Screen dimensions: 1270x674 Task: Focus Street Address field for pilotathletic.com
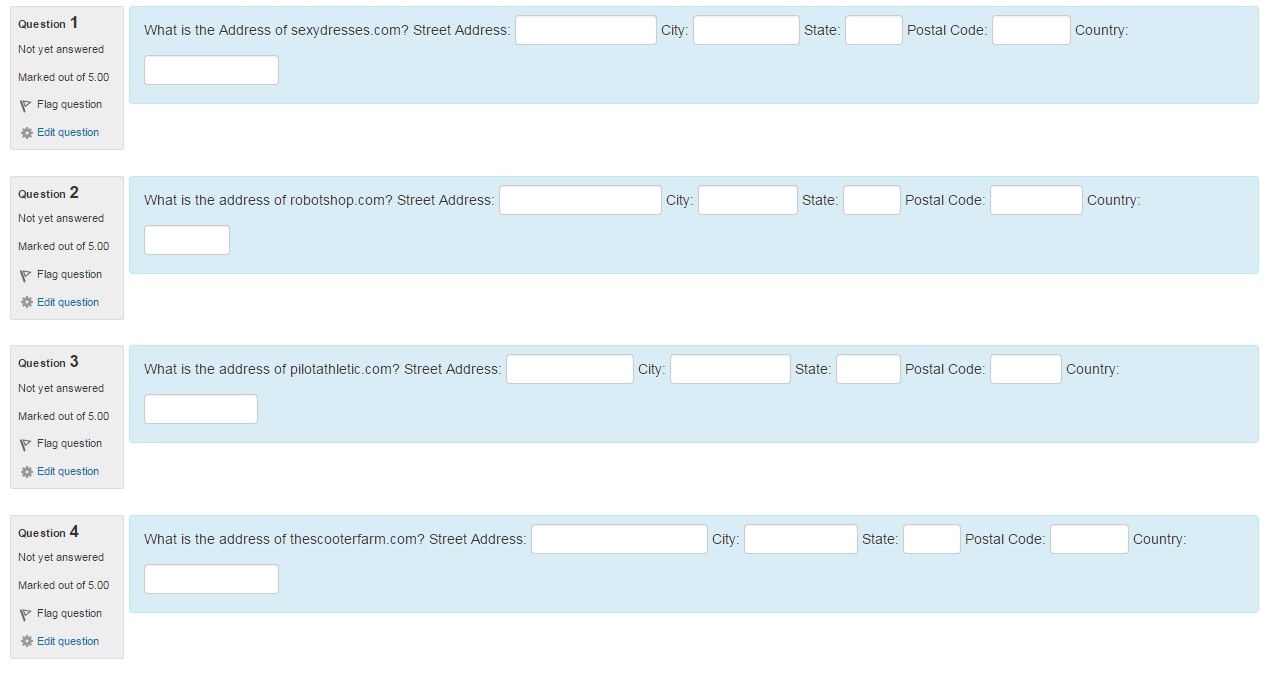point(570,369)
